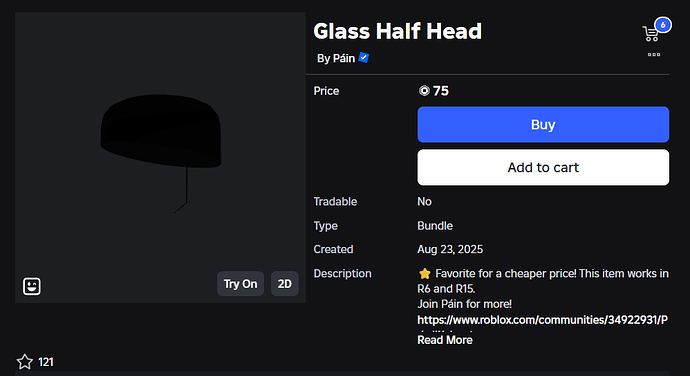
Task: Toggle Try On for the bundle
Action: 240,284
